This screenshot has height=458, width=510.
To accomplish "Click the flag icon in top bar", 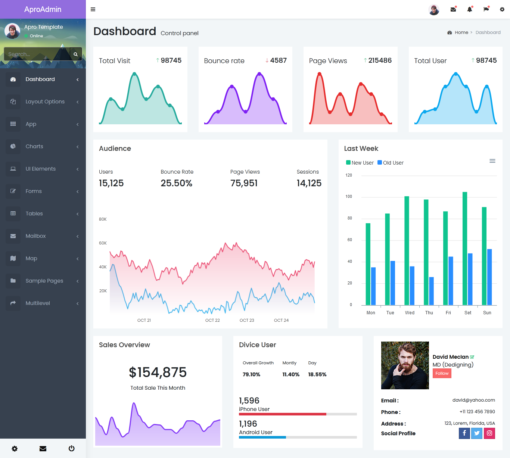I will tap(486, 9).
